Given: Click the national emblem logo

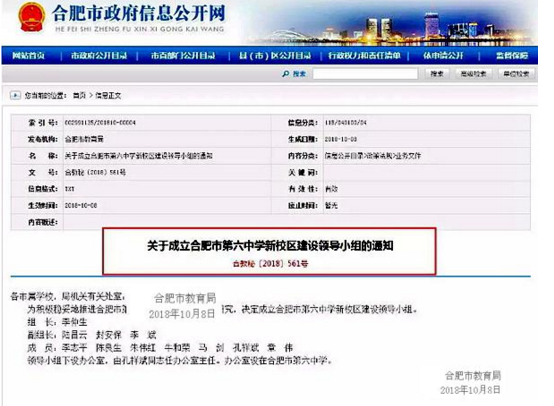Looking at the screenshot, I should click(31, 17).
